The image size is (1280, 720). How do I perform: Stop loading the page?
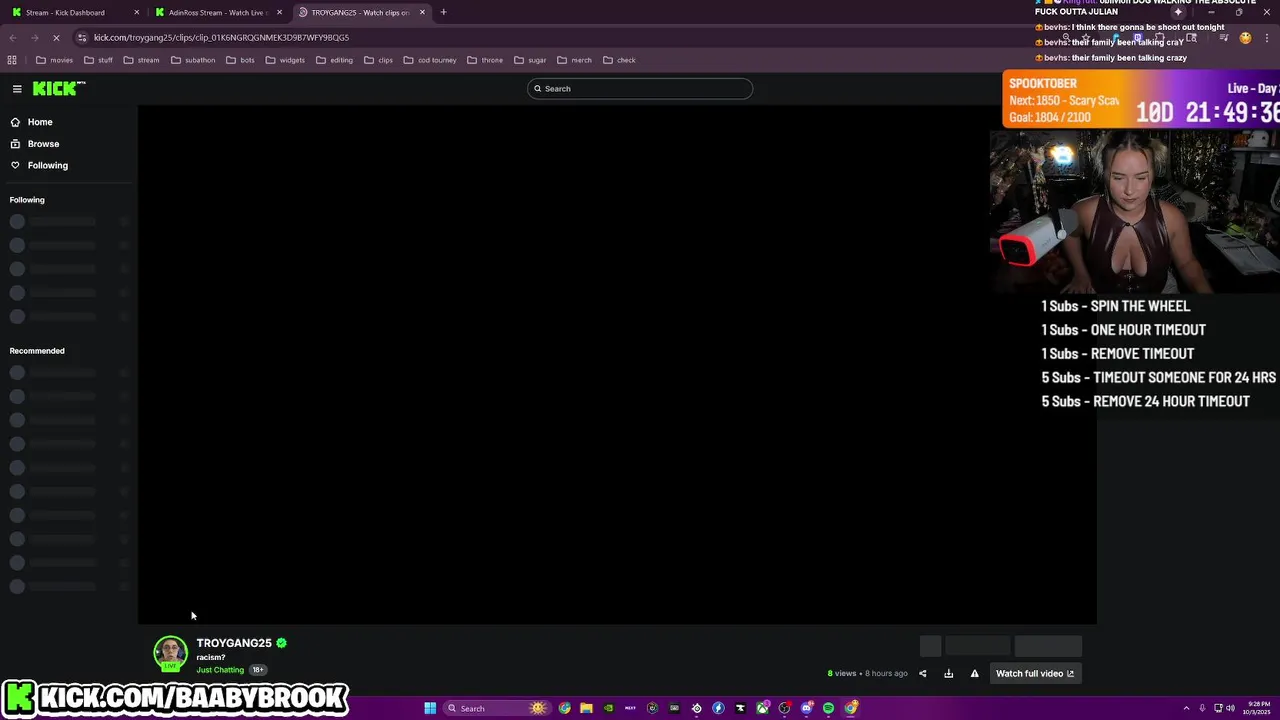point(57,37)
